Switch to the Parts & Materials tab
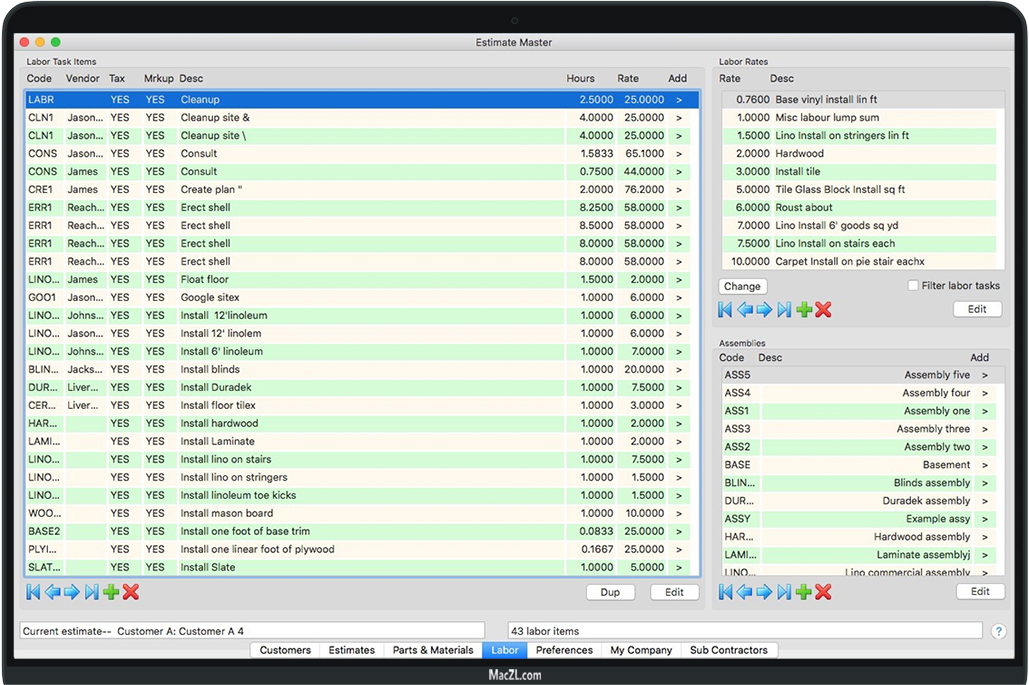 point(432,650)
